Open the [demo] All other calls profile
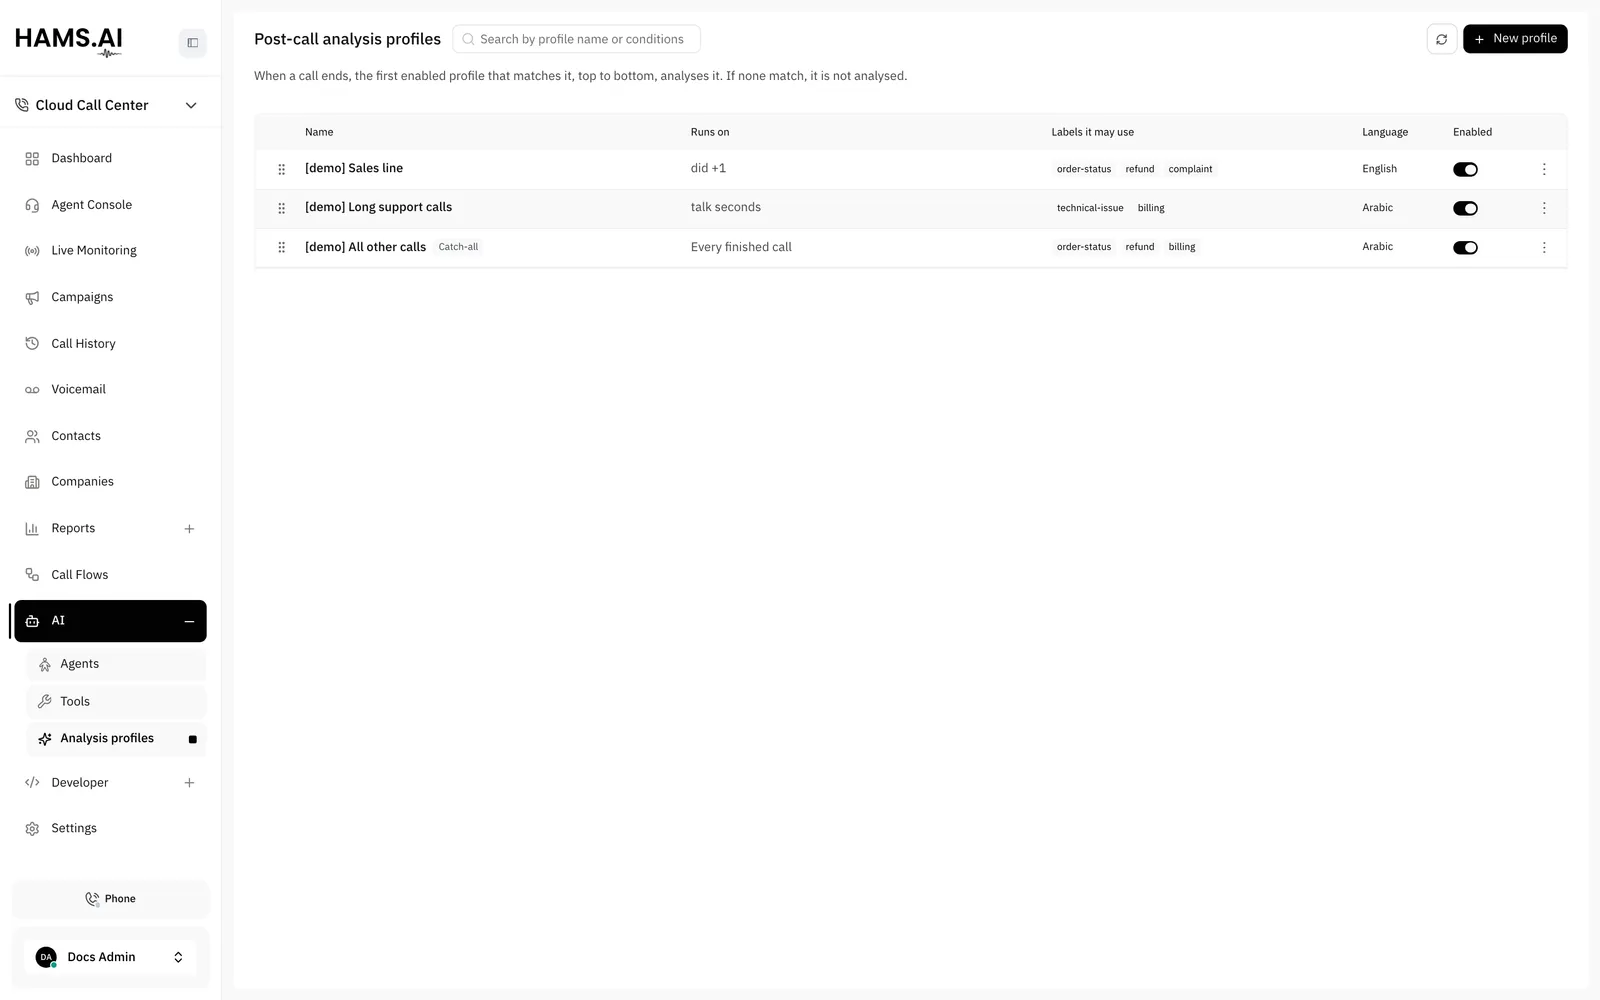The height and width of the screenshot is (1000, 1600). coord(365,247)
